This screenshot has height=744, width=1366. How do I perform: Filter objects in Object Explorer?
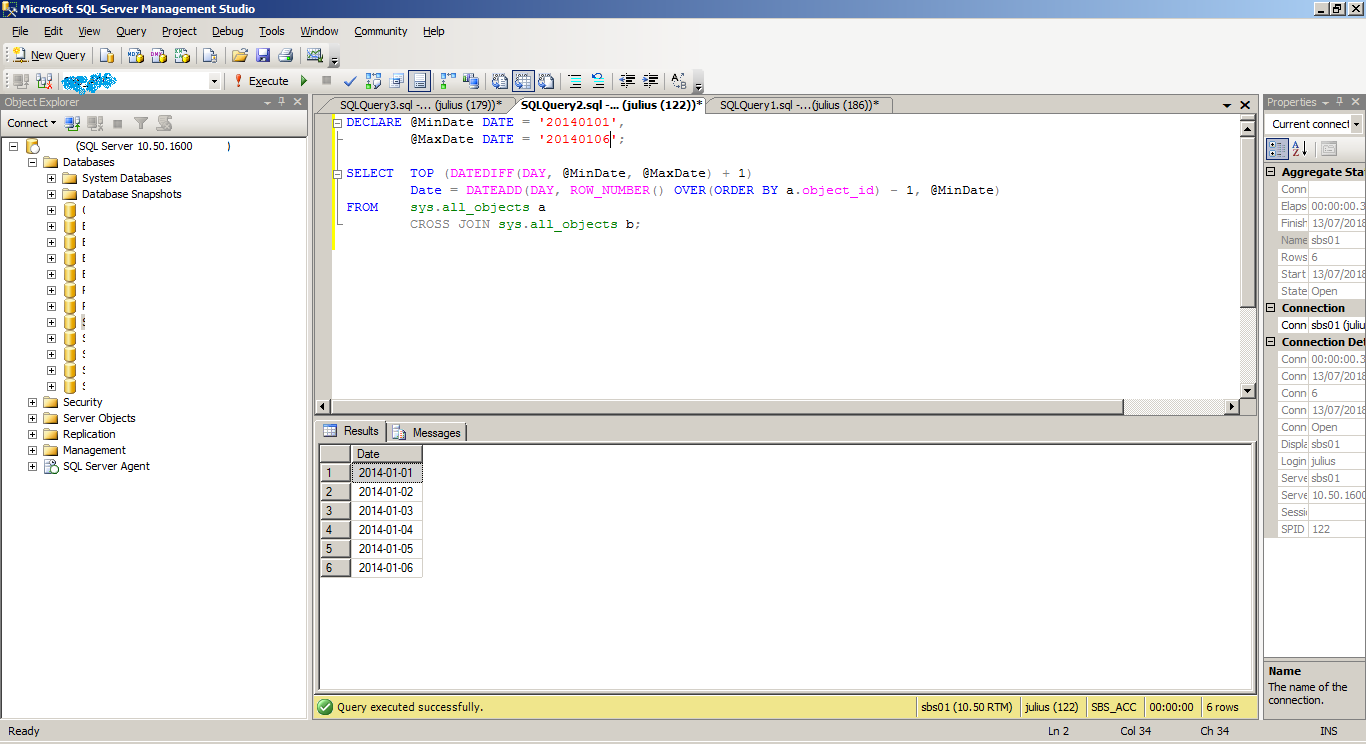click(x=141, y=123)
